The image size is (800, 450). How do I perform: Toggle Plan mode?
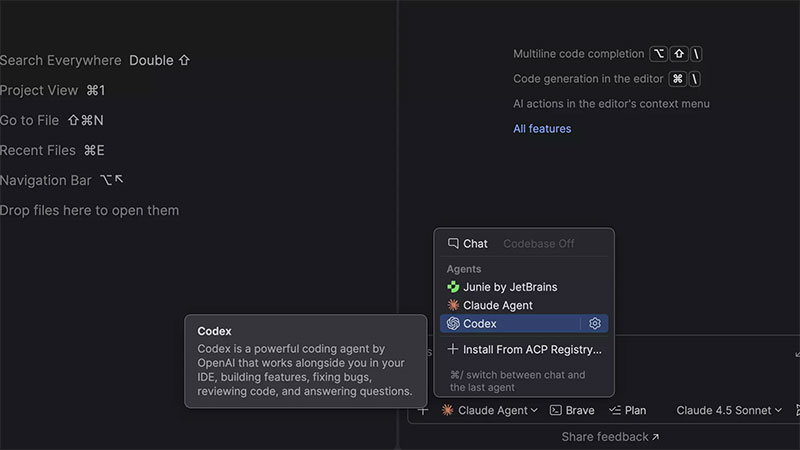(x=627, y=410)
